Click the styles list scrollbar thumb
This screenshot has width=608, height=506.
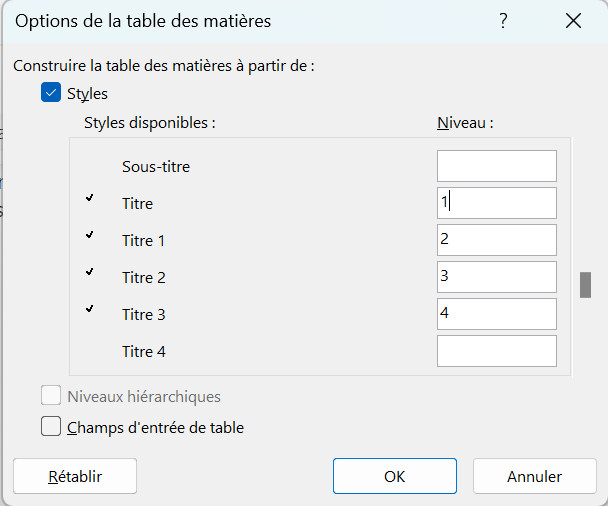tap(585, 284)
